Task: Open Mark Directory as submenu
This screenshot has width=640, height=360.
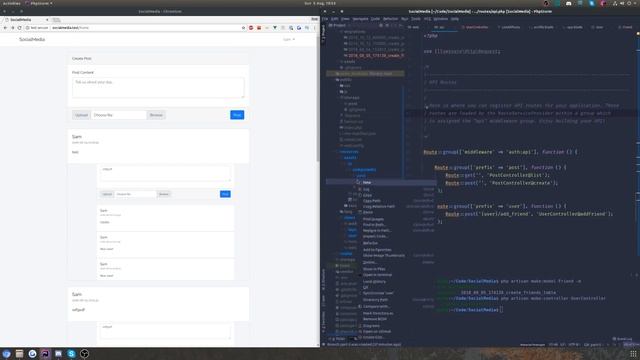Action: pyautogui.click(x=396, y=313)
